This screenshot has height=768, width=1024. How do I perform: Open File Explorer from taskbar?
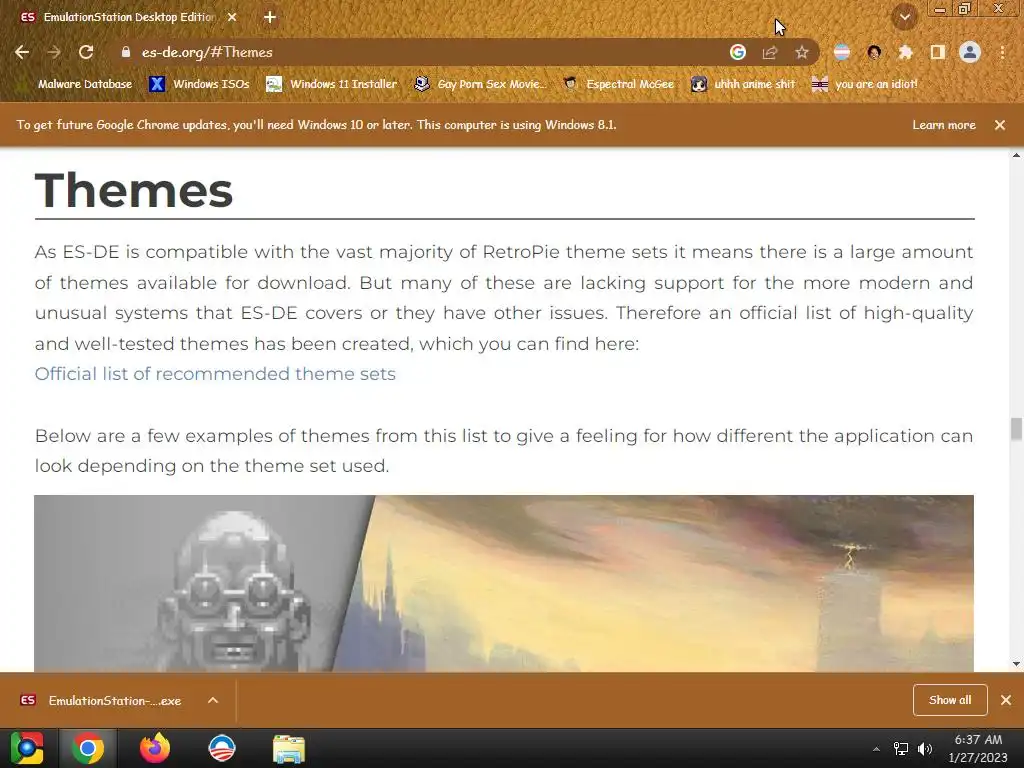coord(289,749)
